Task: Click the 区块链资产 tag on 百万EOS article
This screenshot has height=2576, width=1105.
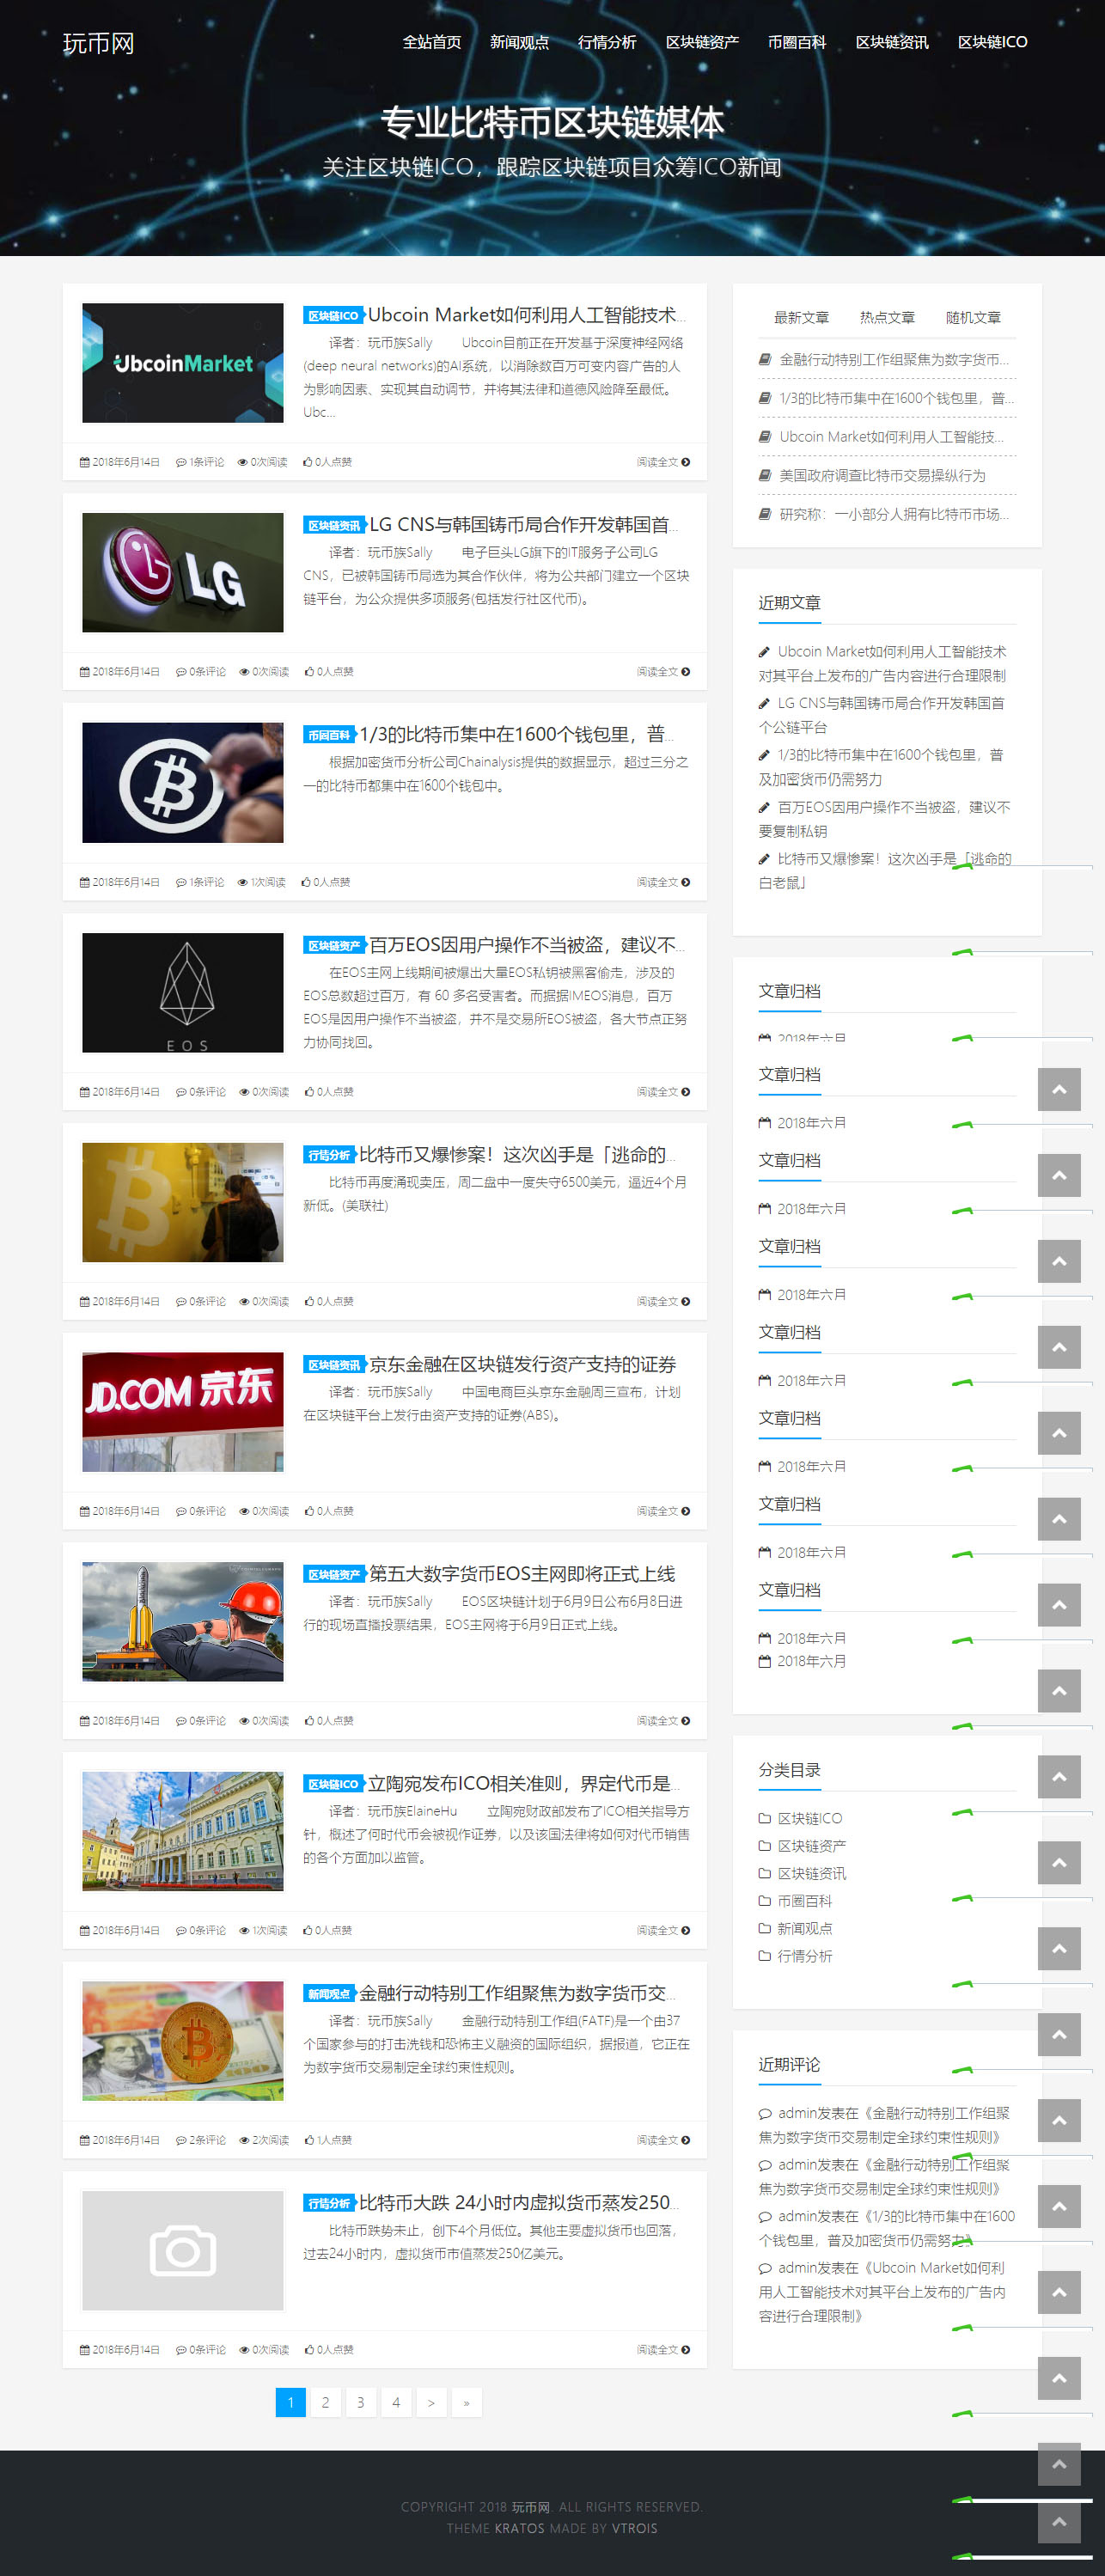Action: [x=334, y=946]
